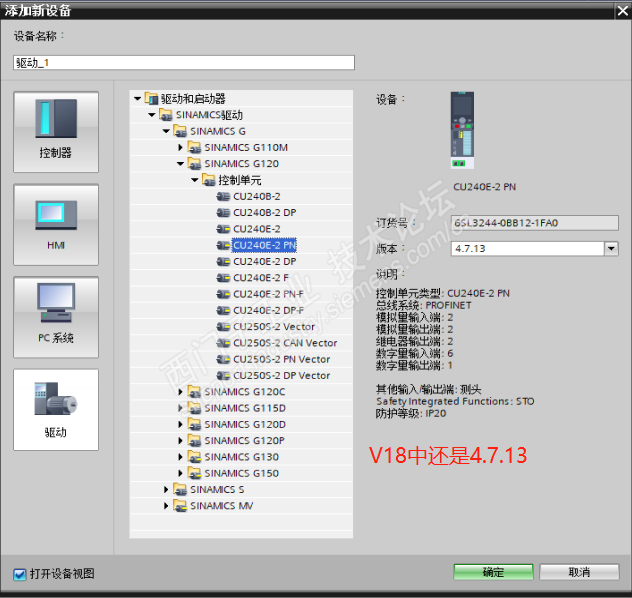Select the SINAMICS G115D tree row
This screenshot has width=632, height=598.
(241, 408)
